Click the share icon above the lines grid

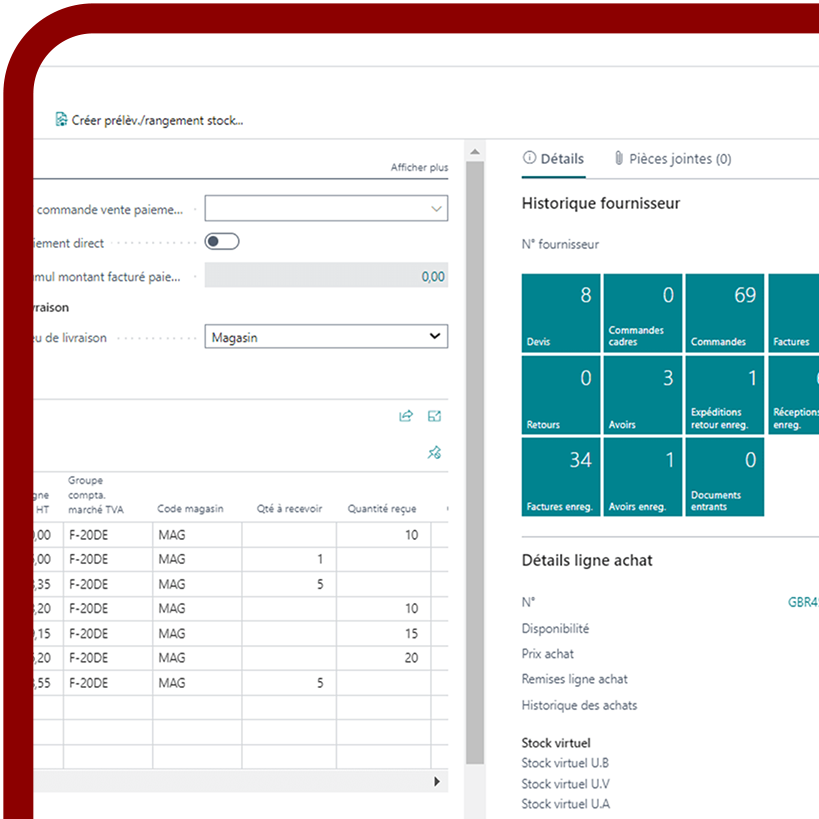coord(406,416)
